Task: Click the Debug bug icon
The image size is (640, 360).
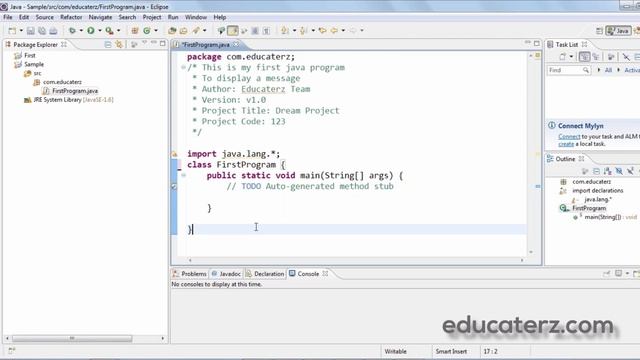Action: 72,31
